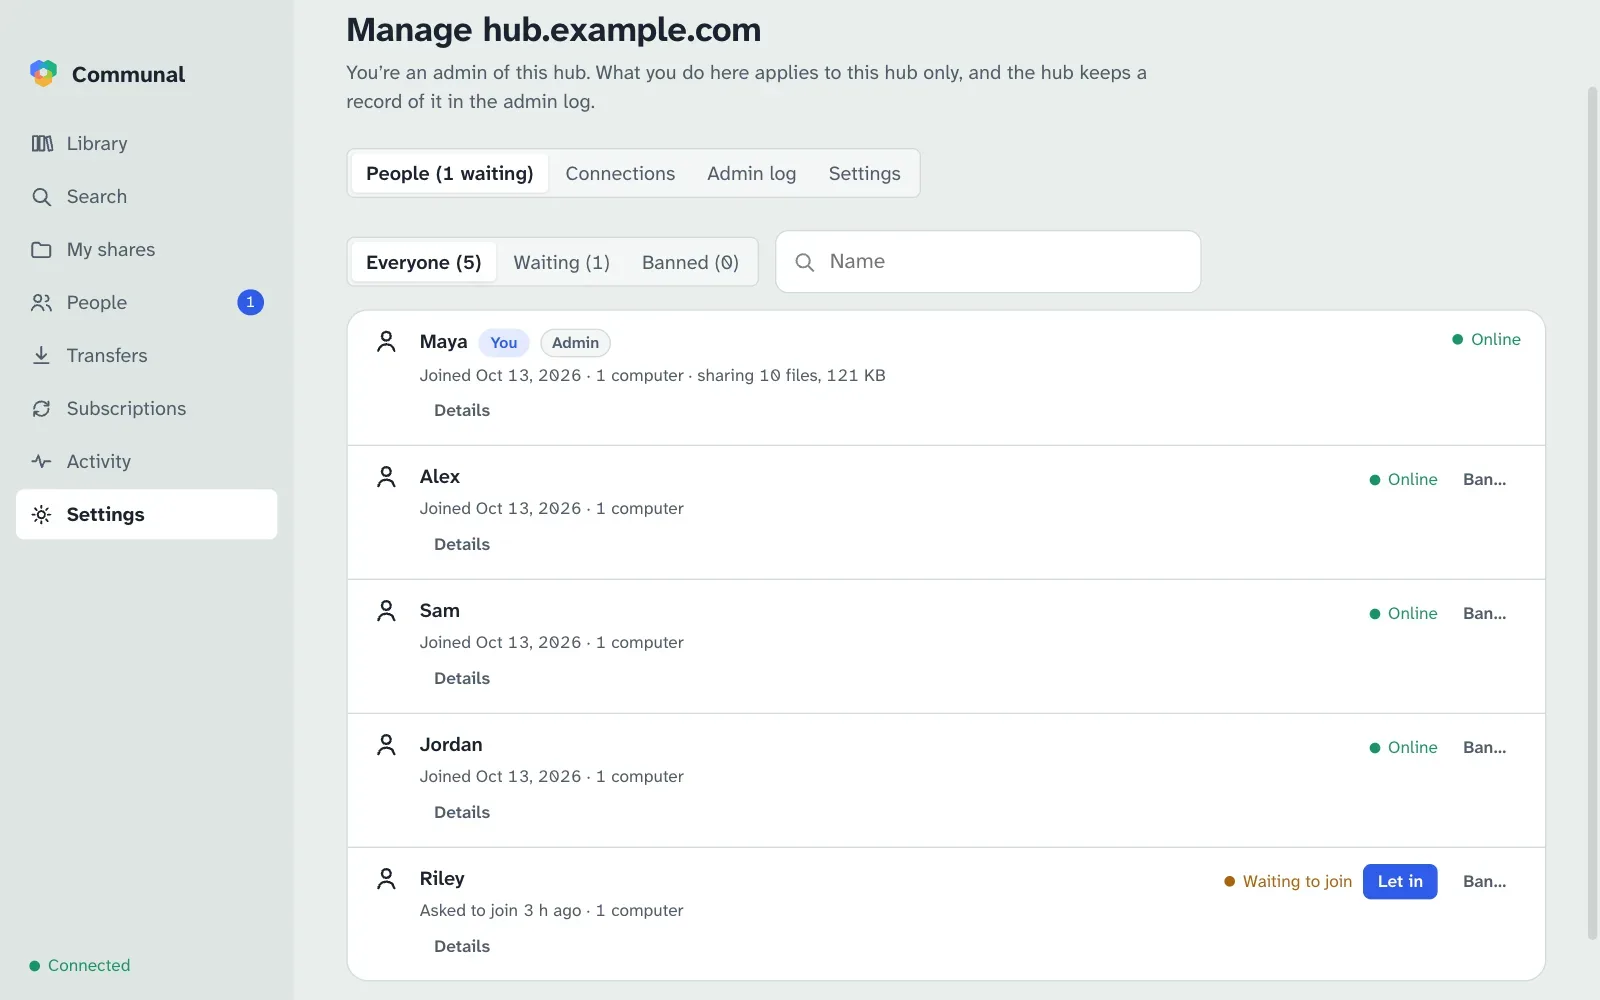Ban Sam from the hub
Screen dimensions: 1600x1000
point(1484,614)
